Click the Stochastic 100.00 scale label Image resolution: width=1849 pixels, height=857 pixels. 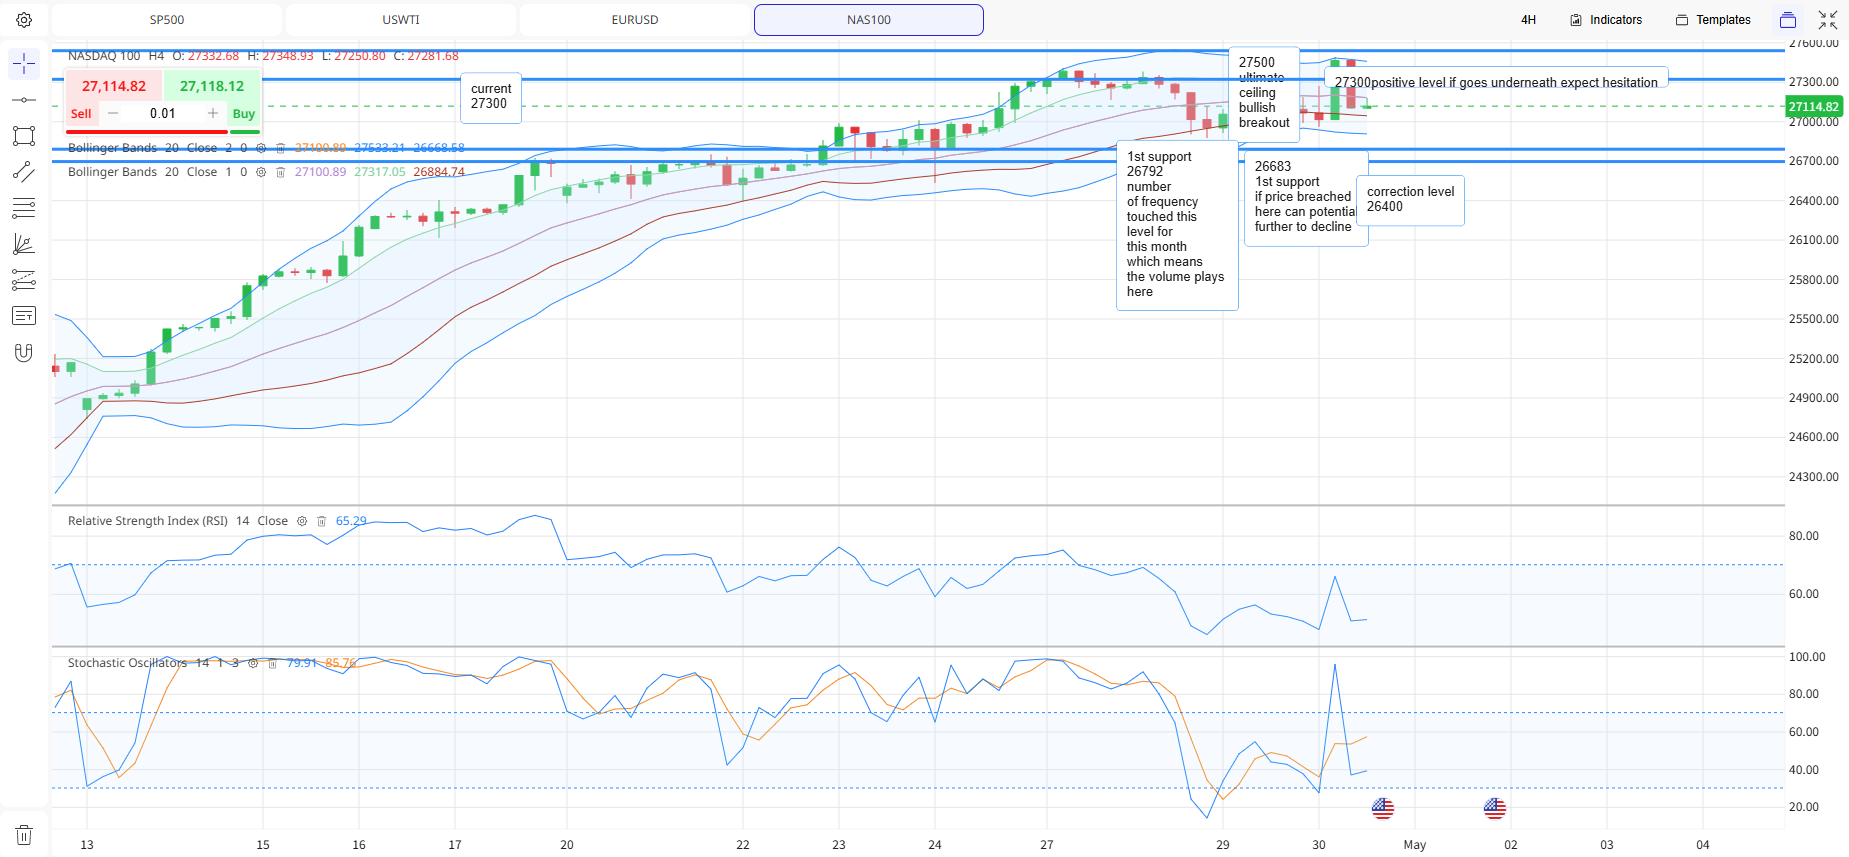click(1806, 657)
